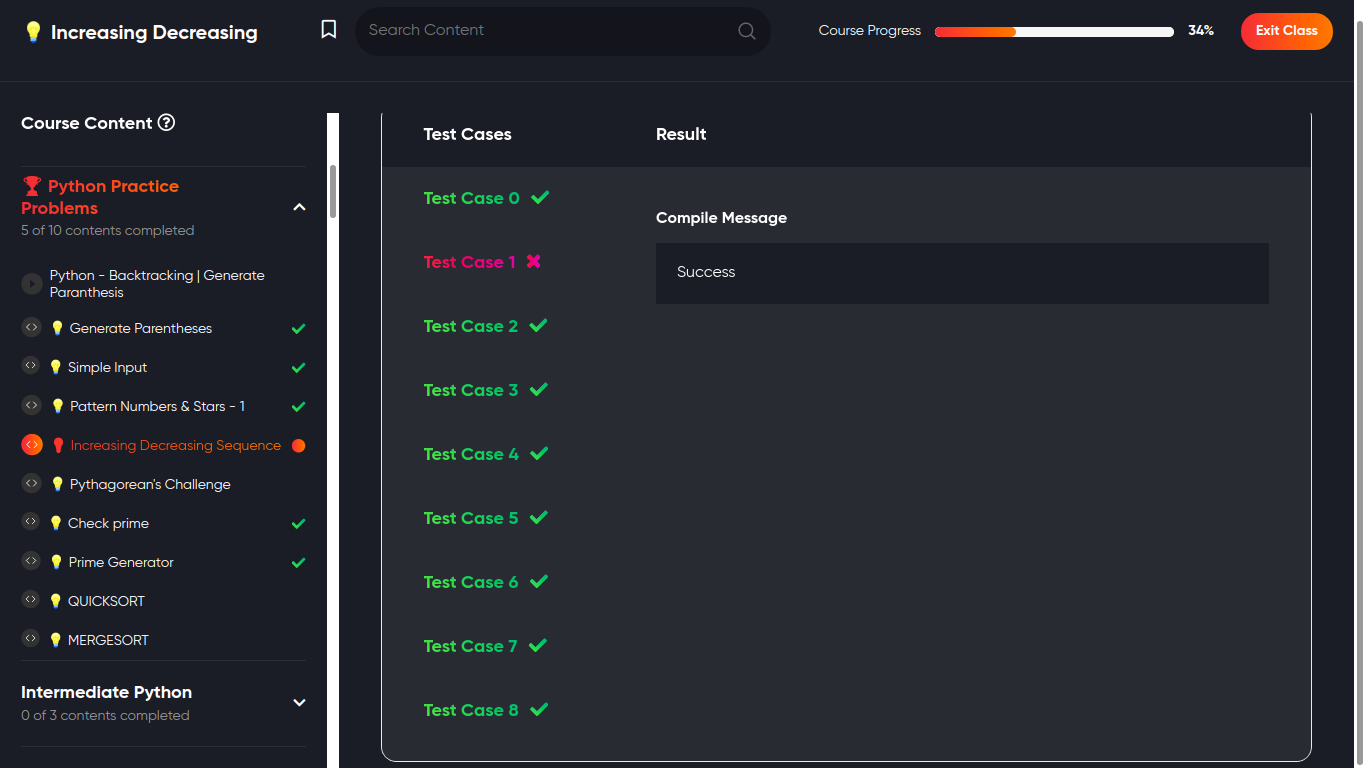Expand the Intermediate Python section
The height and width of the screenshot is (768, 1366).
click(x=299, y=702)
